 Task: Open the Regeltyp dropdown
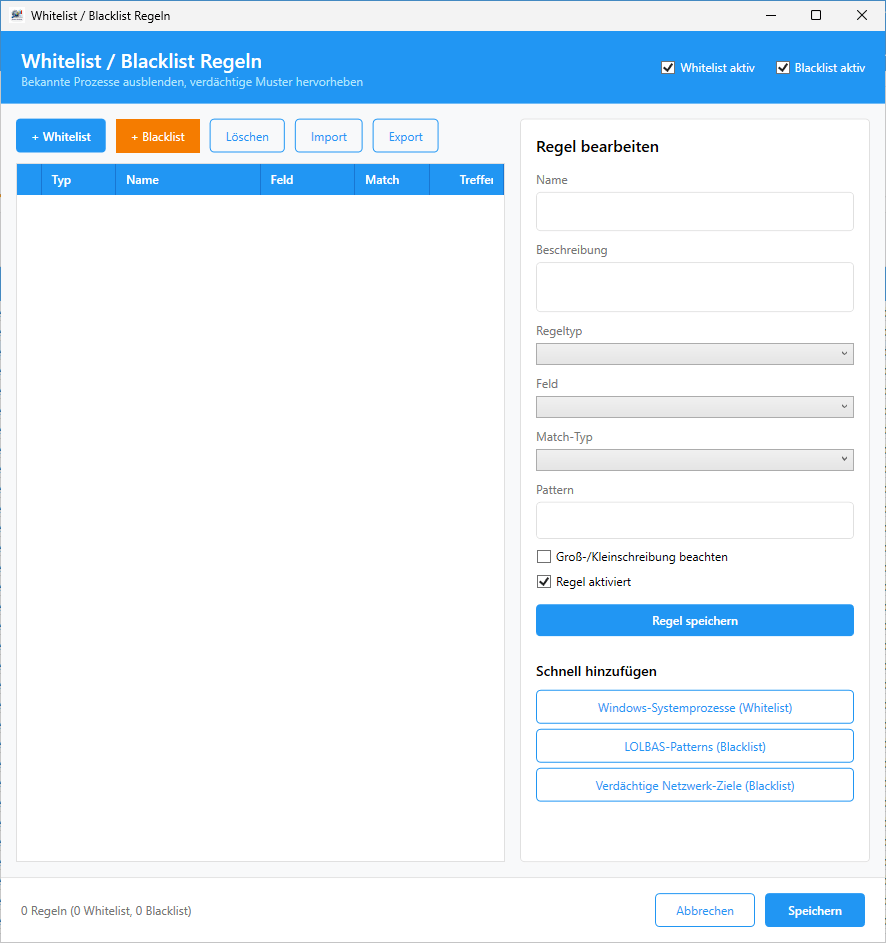tap(694, 353)
